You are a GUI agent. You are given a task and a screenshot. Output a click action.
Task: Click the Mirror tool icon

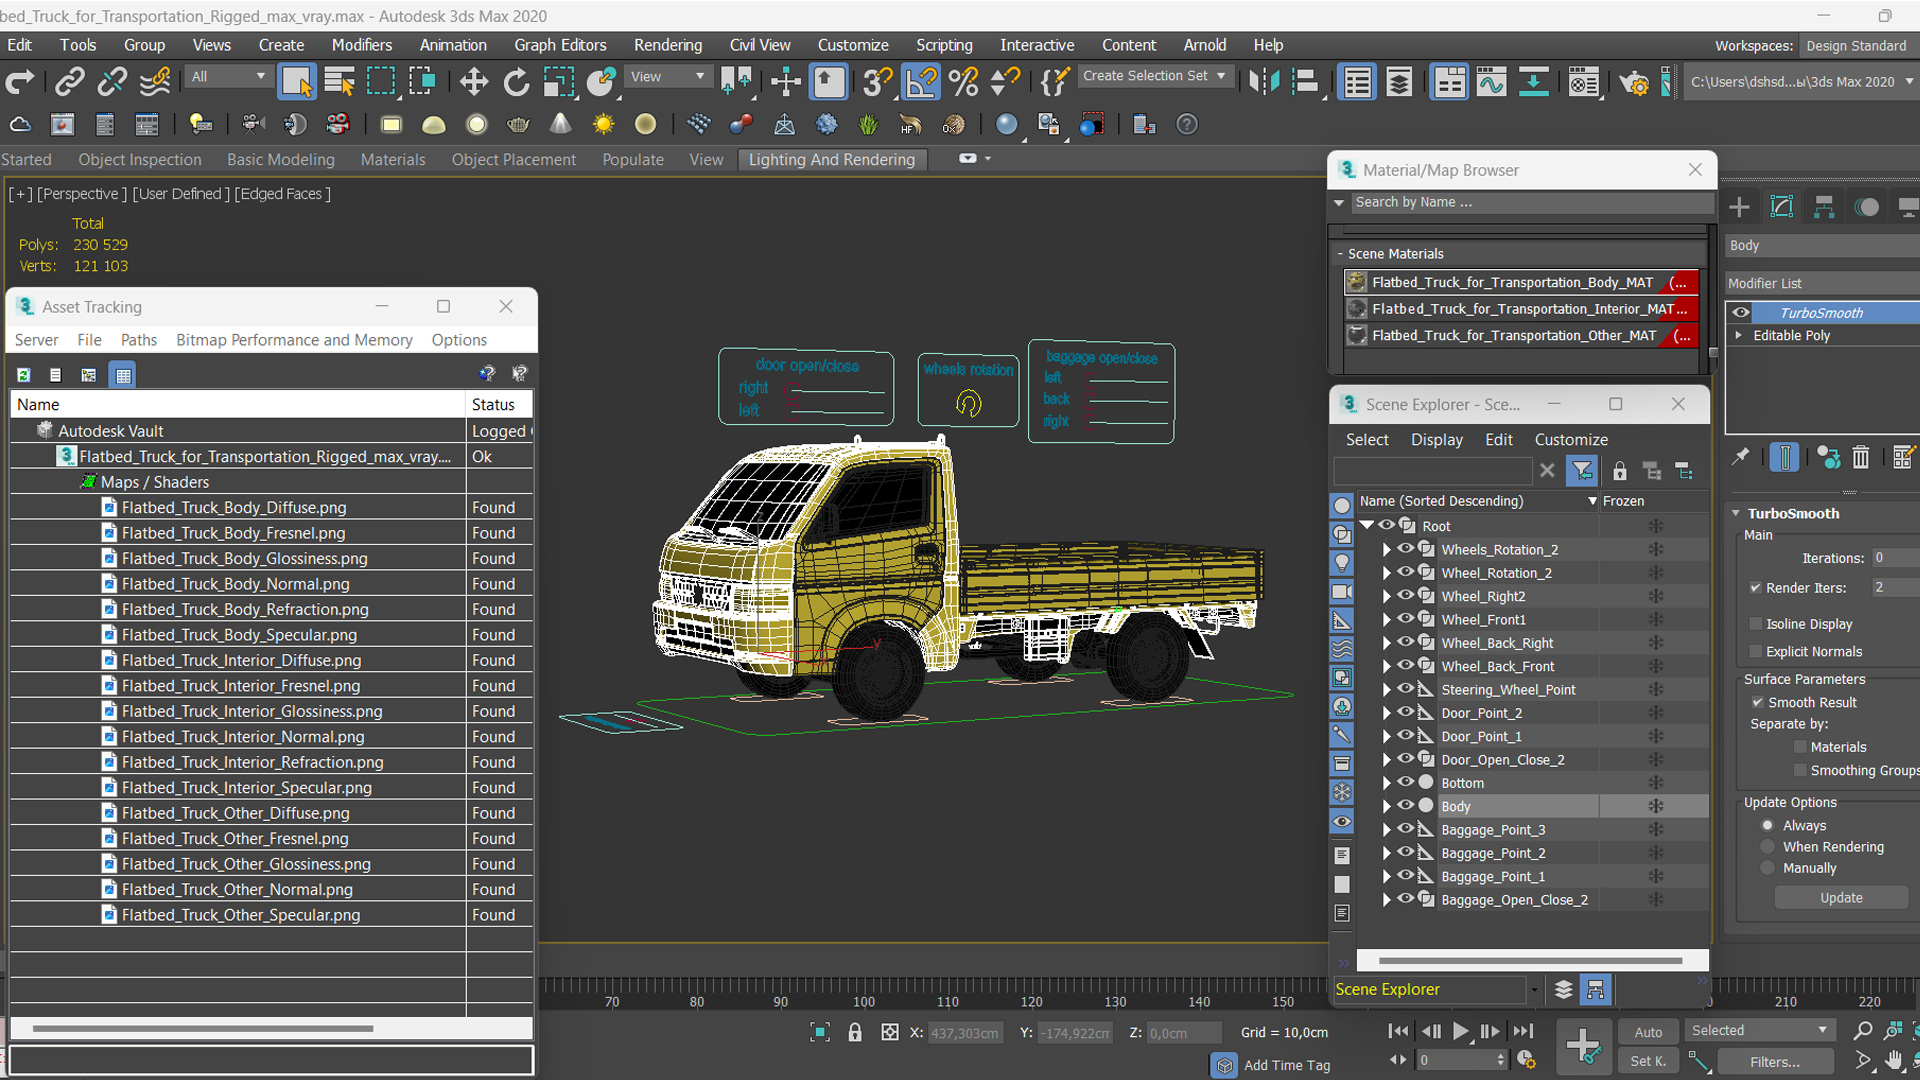pyautogui.click(x=1264, y=82)
